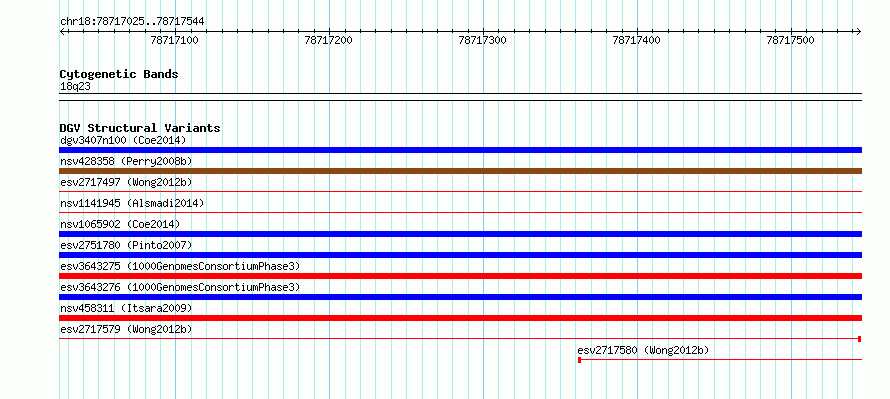The height and width of the screenshot is (399, 890).
Task: Click the 78717200 ruler position
Action: coord(329,40)
